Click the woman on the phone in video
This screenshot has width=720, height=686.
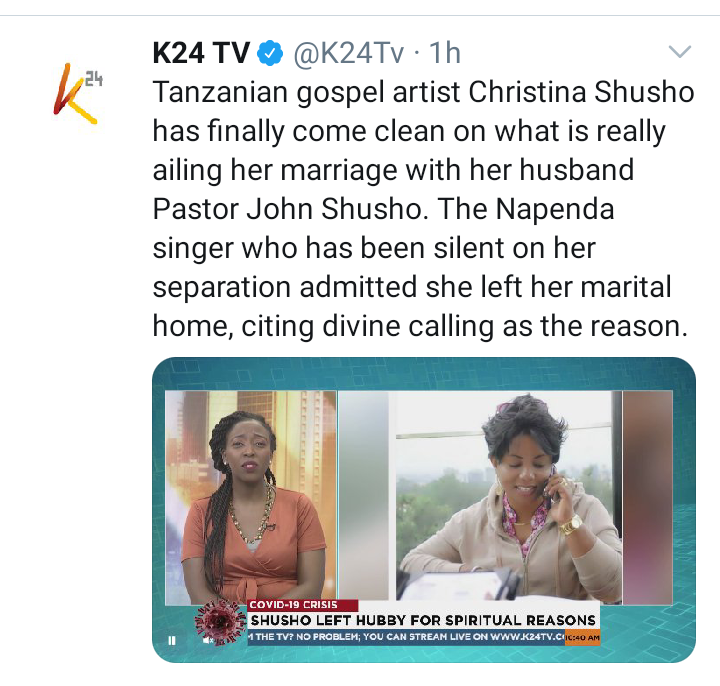tap(512, 498)
